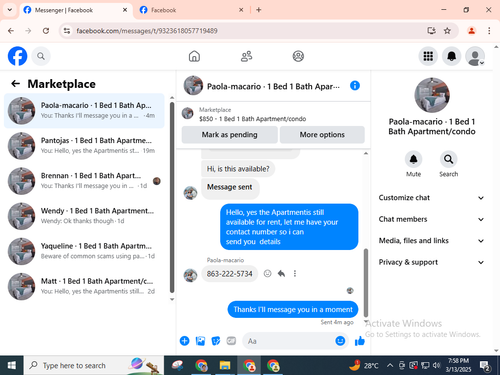Click the chat header title Paola-macario
The height and width of the screenshot is (375, 500).
[273, 86]
